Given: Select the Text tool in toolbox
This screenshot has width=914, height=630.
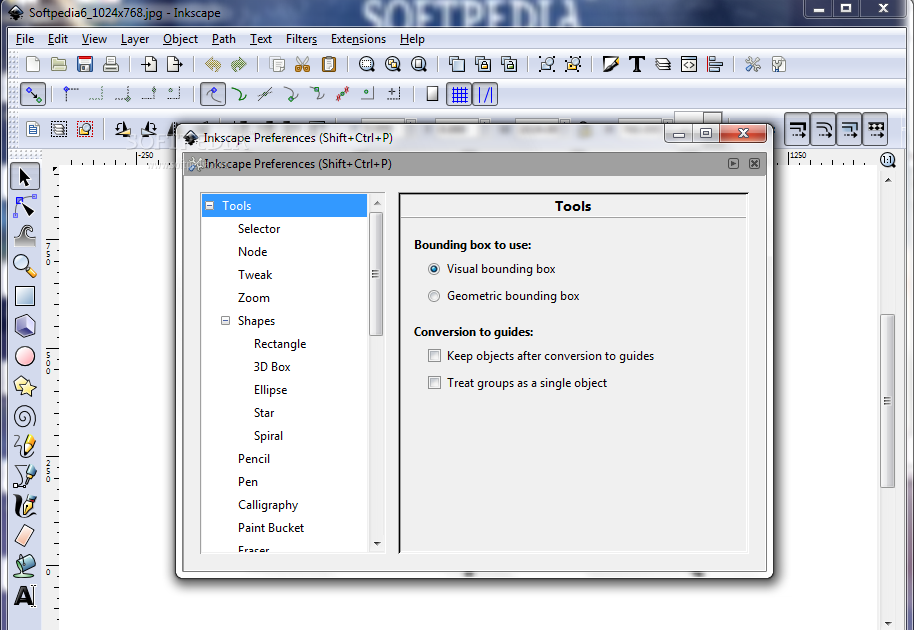Looking at the screenshot, I should coord(24,596).
